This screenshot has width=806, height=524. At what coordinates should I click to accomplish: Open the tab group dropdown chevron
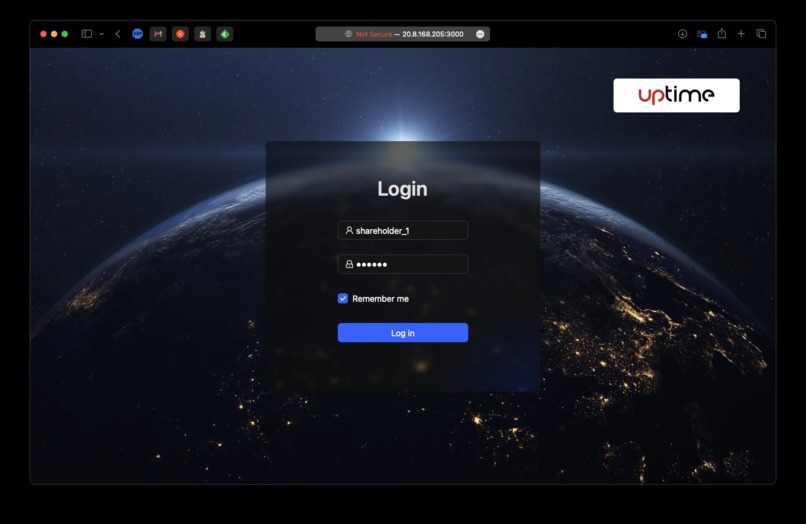pyautogui.click(x=102, y=34)
